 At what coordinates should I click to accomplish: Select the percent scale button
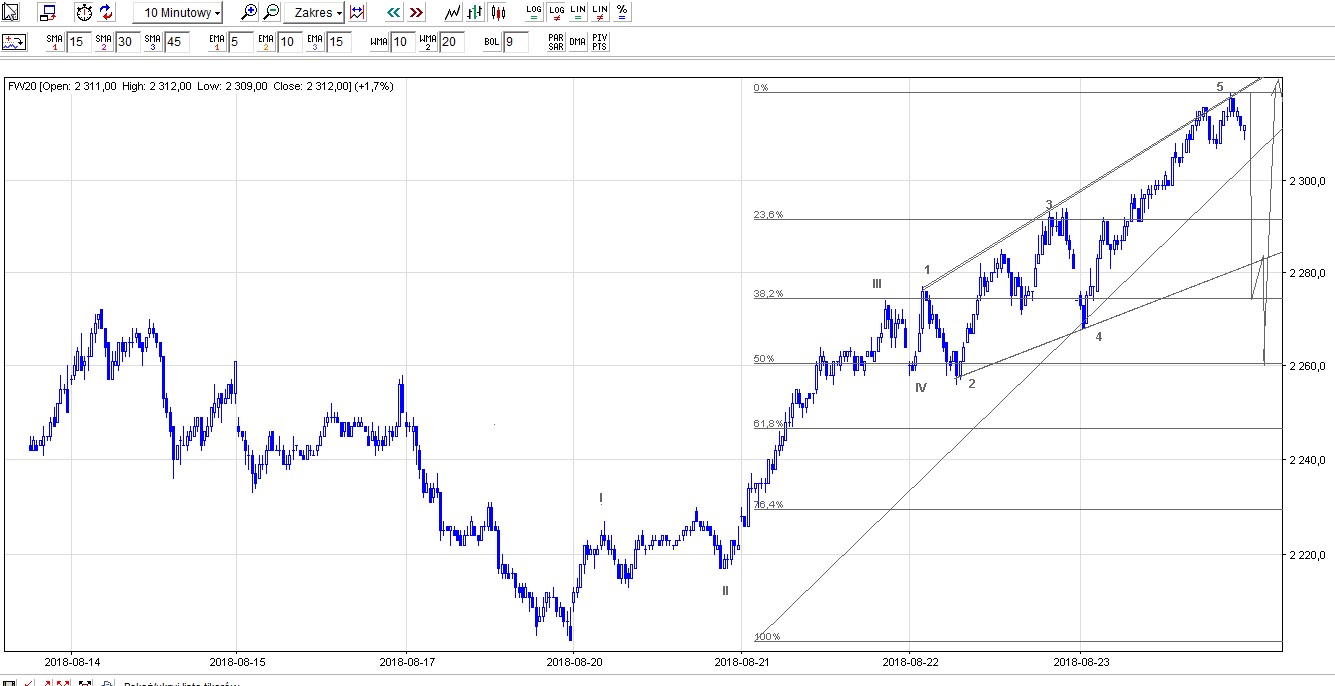click(x=622, y=13)
